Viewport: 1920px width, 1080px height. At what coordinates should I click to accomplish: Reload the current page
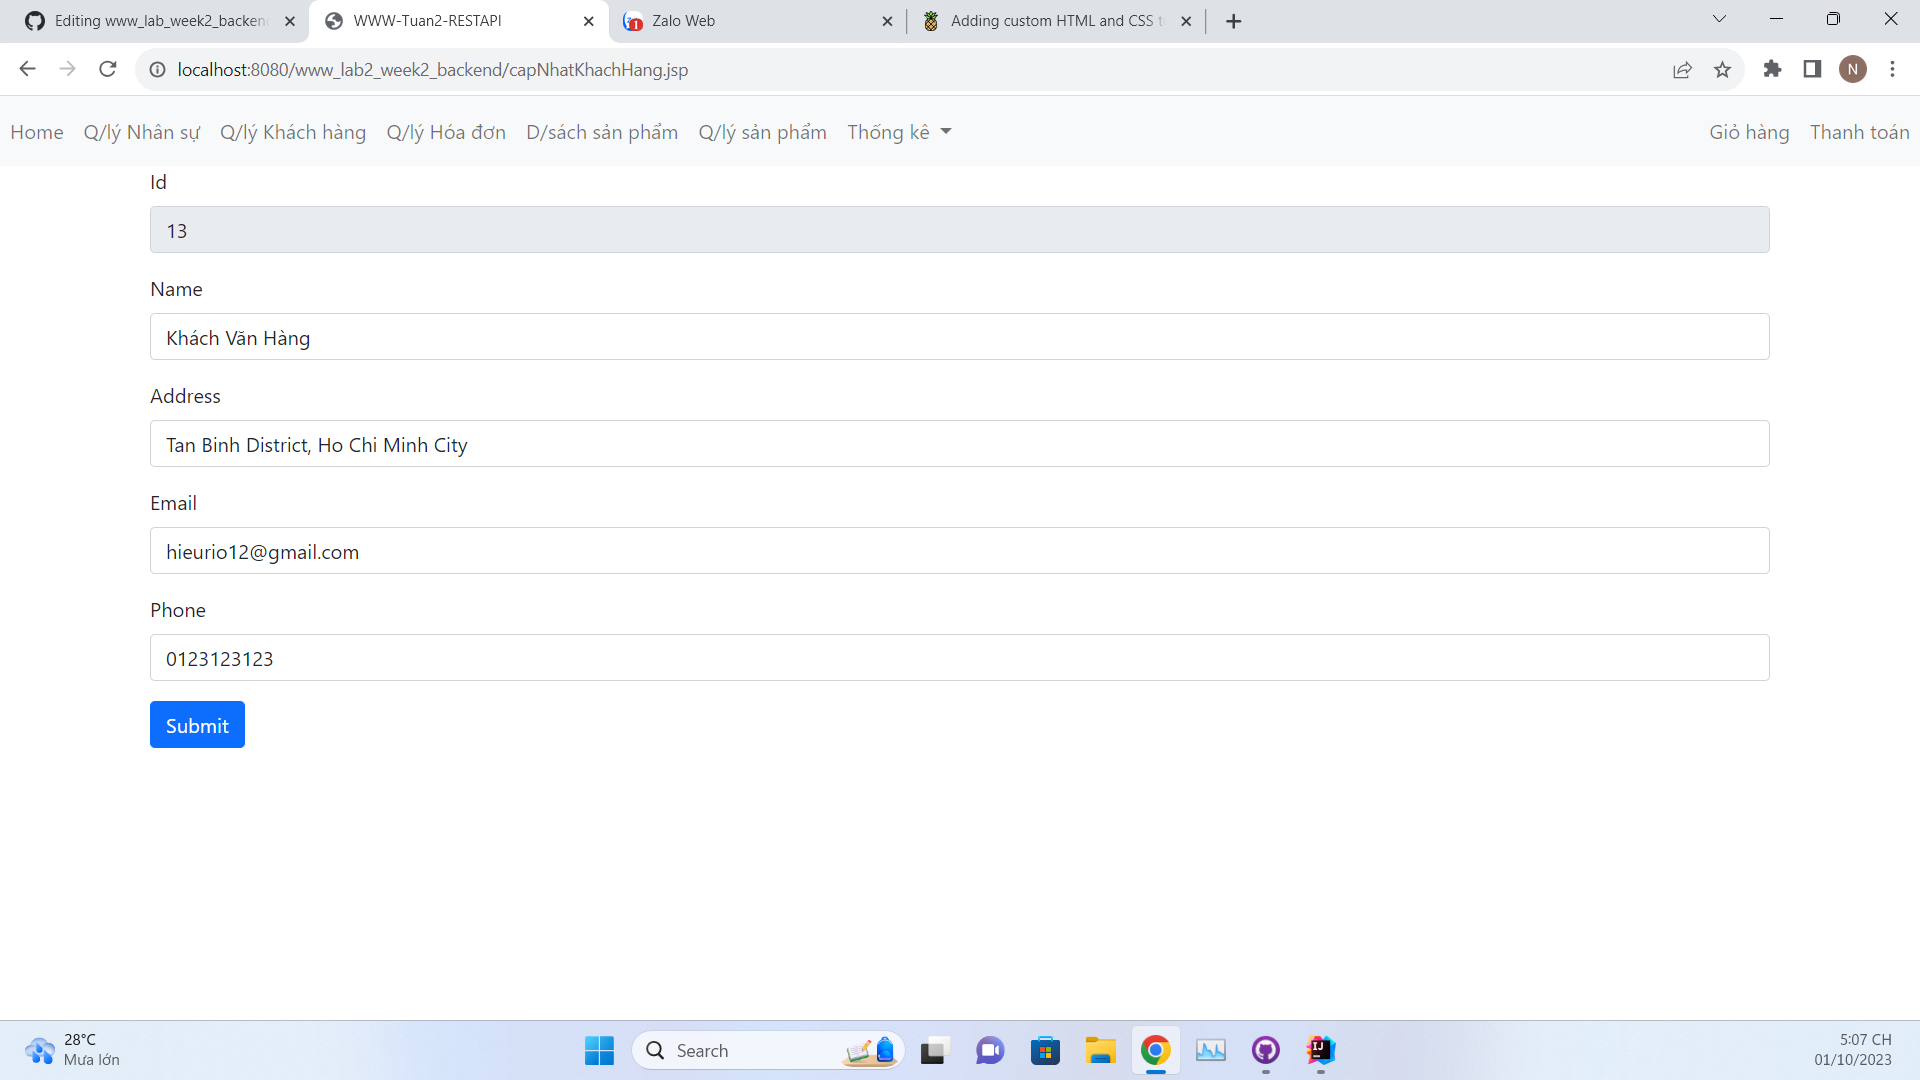[107, 69]
